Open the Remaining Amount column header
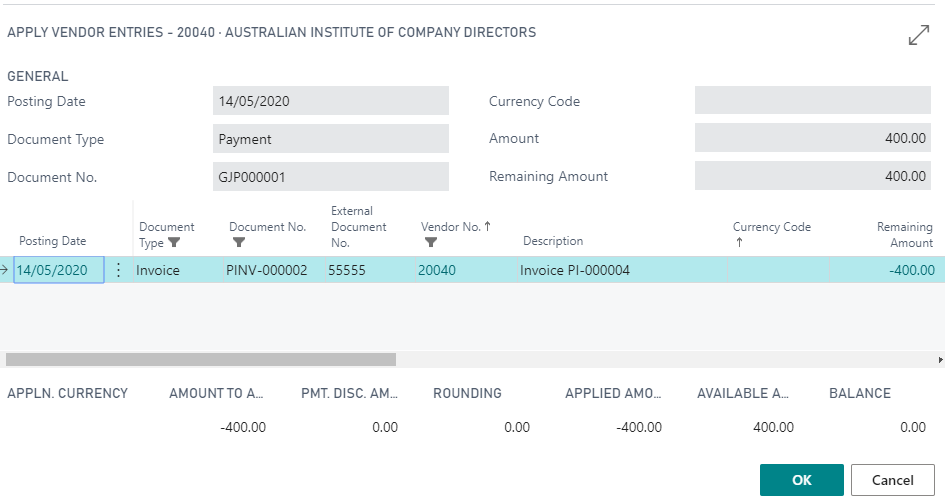 pos(904,234)
